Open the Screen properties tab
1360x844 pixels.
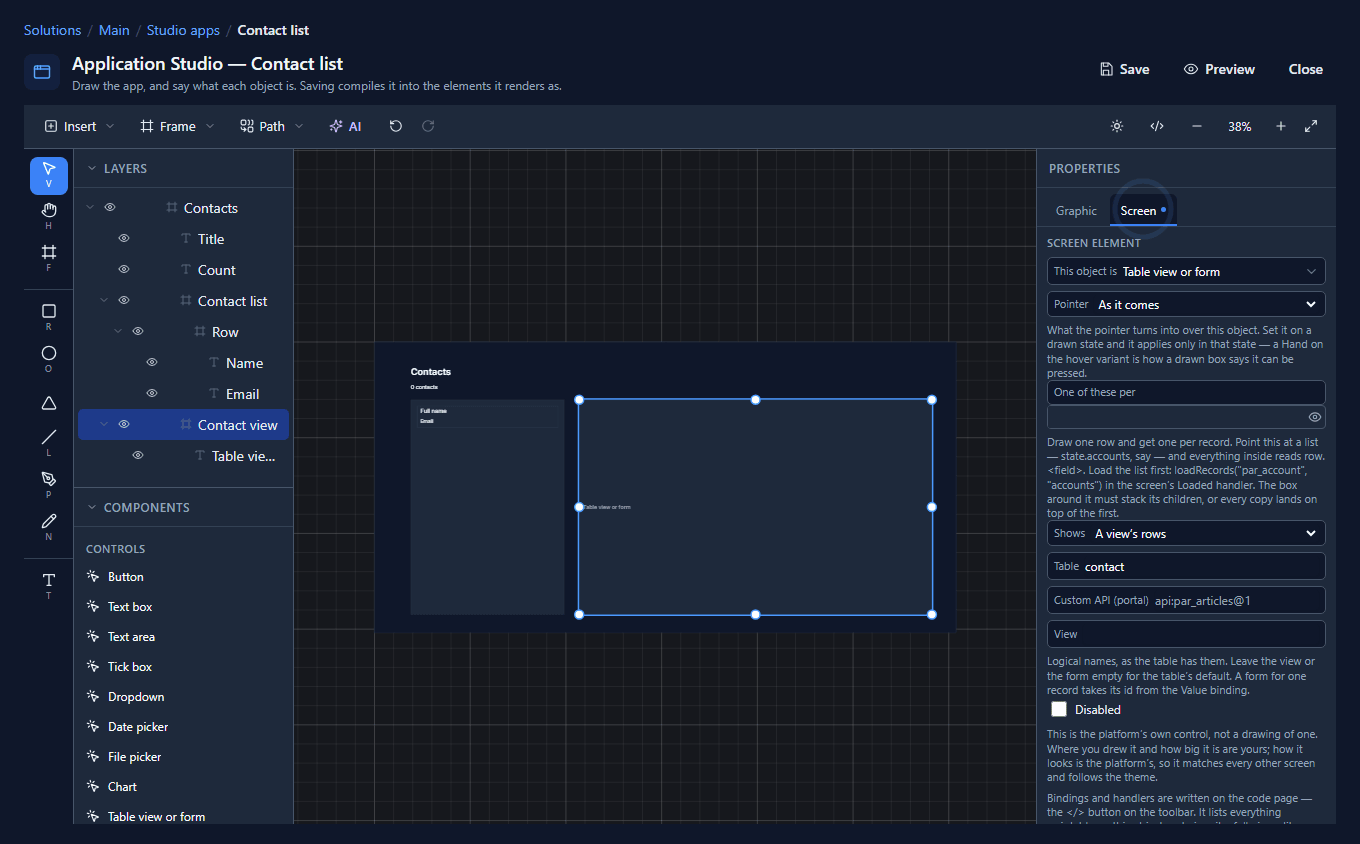[1143, 211]
